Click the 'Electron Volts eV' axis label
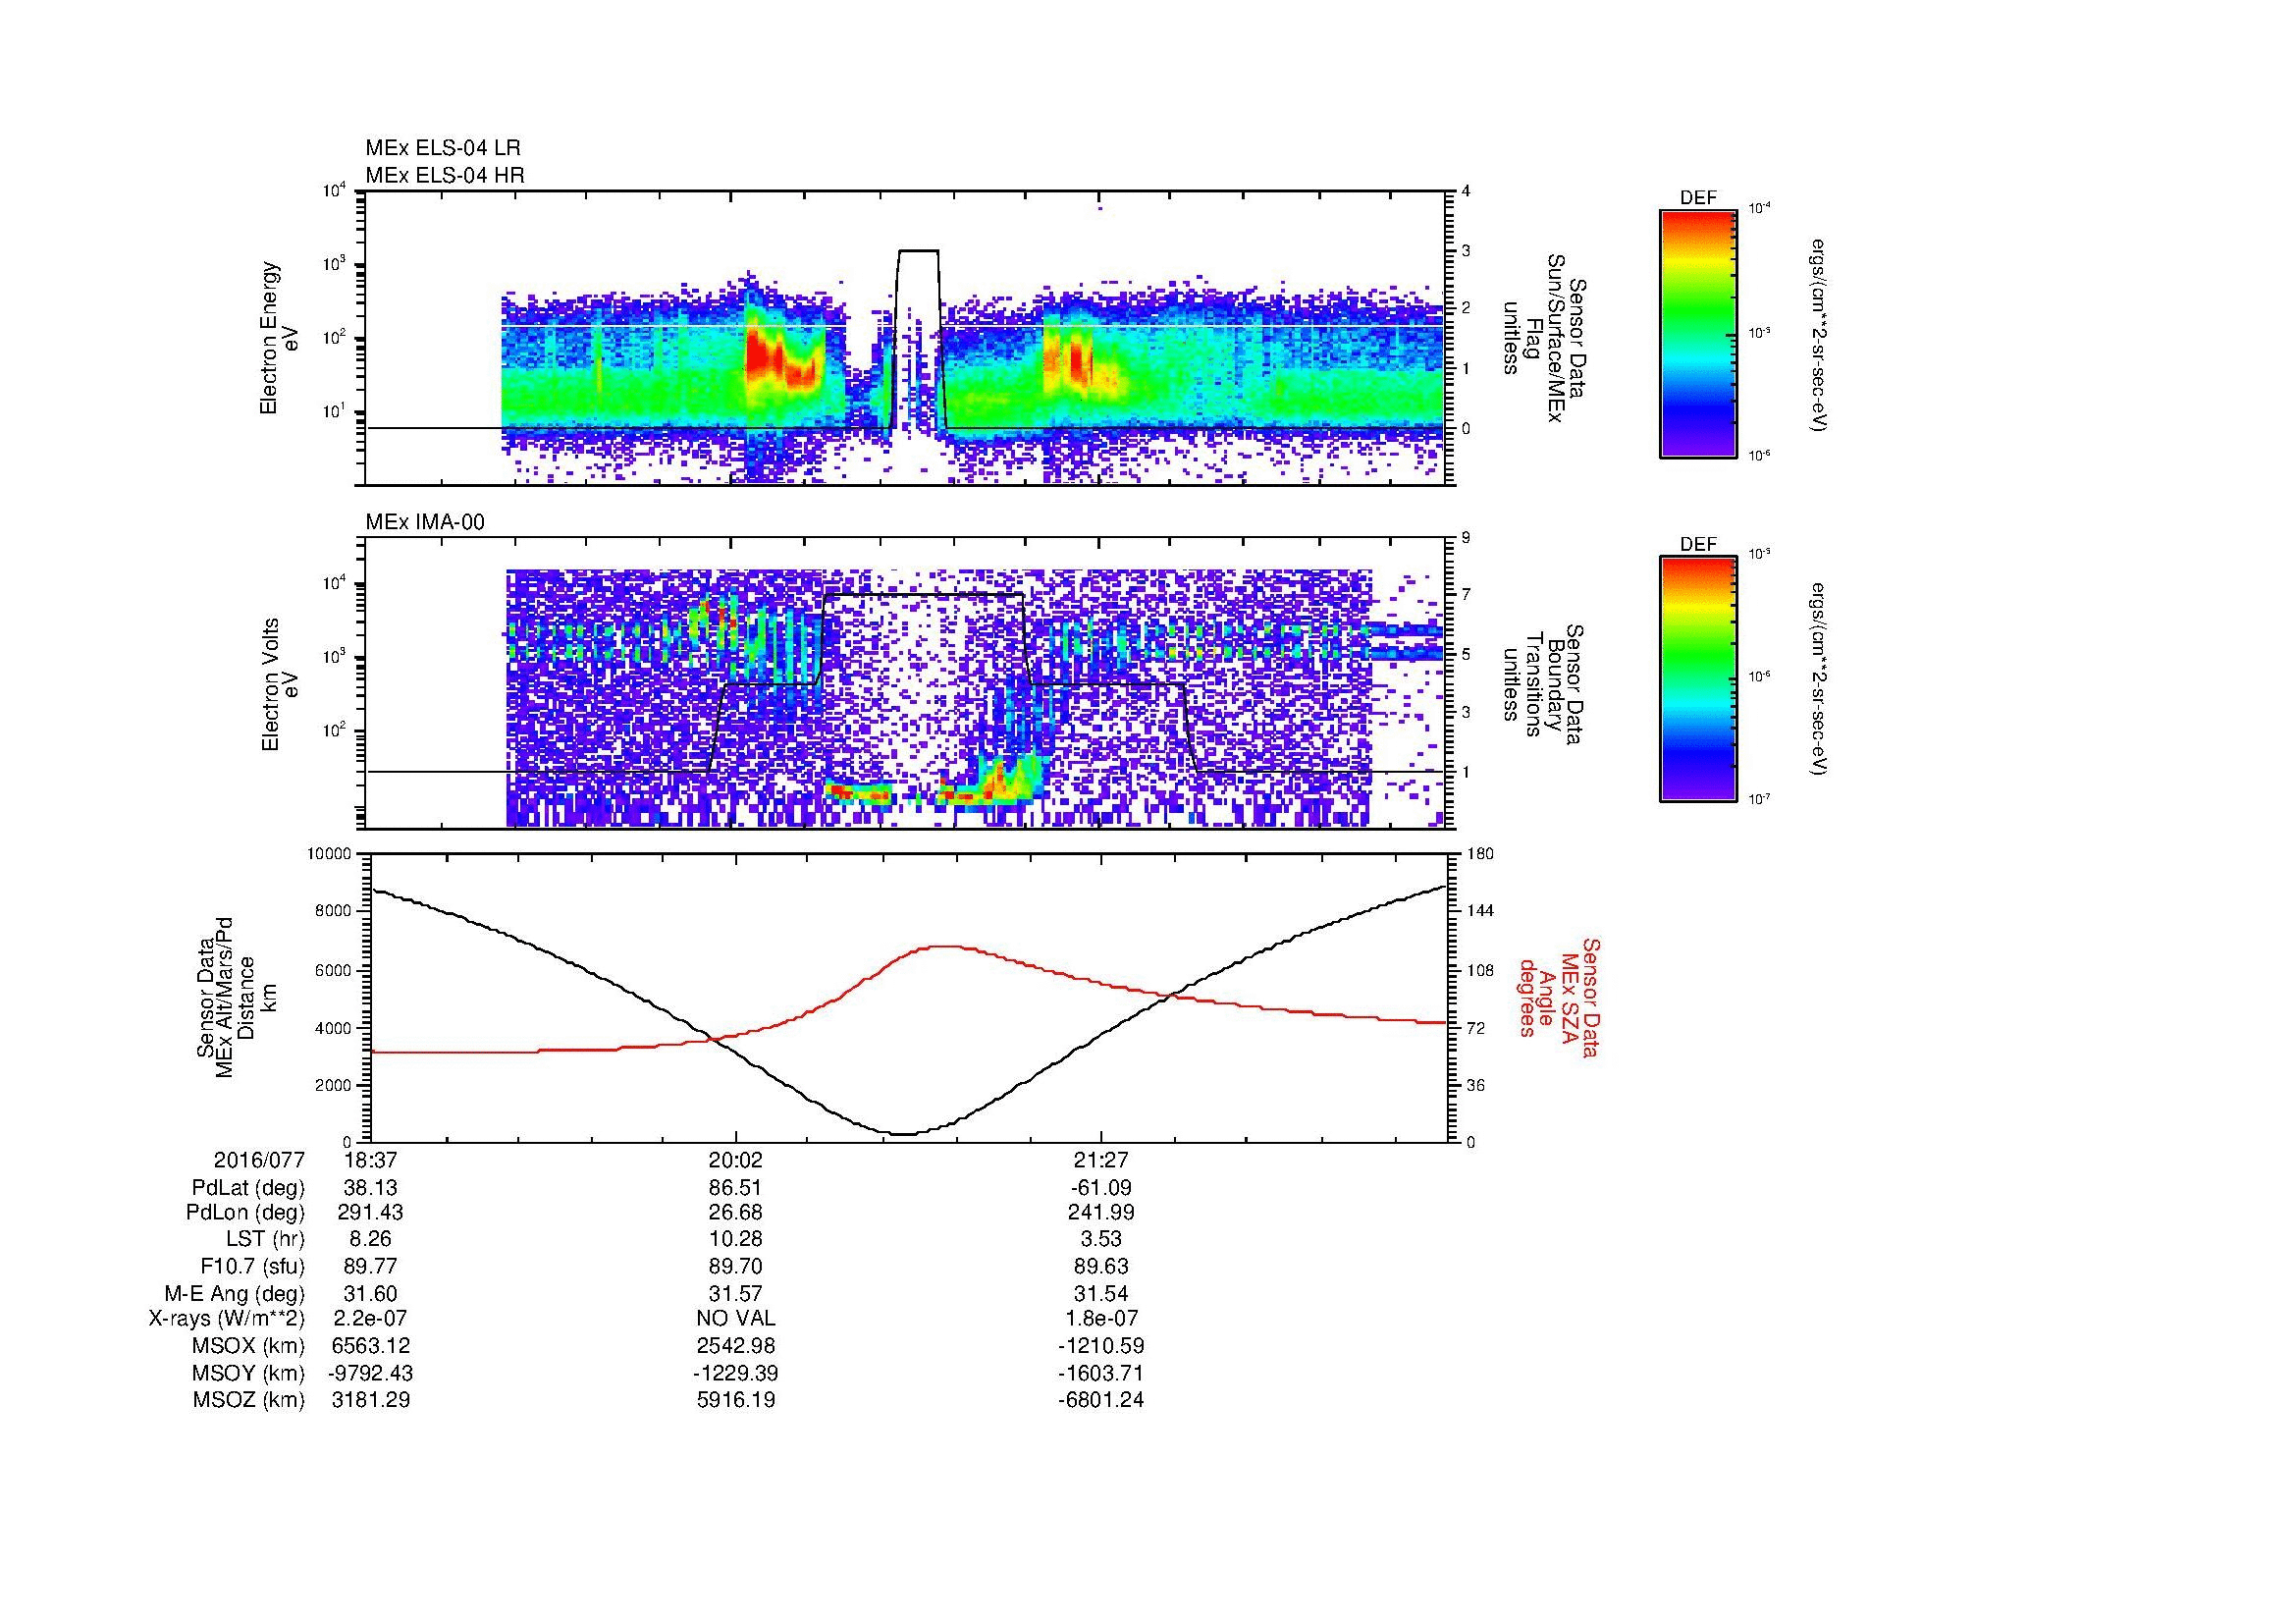This screenshot has width=2296, height=1623. point(280,685)
